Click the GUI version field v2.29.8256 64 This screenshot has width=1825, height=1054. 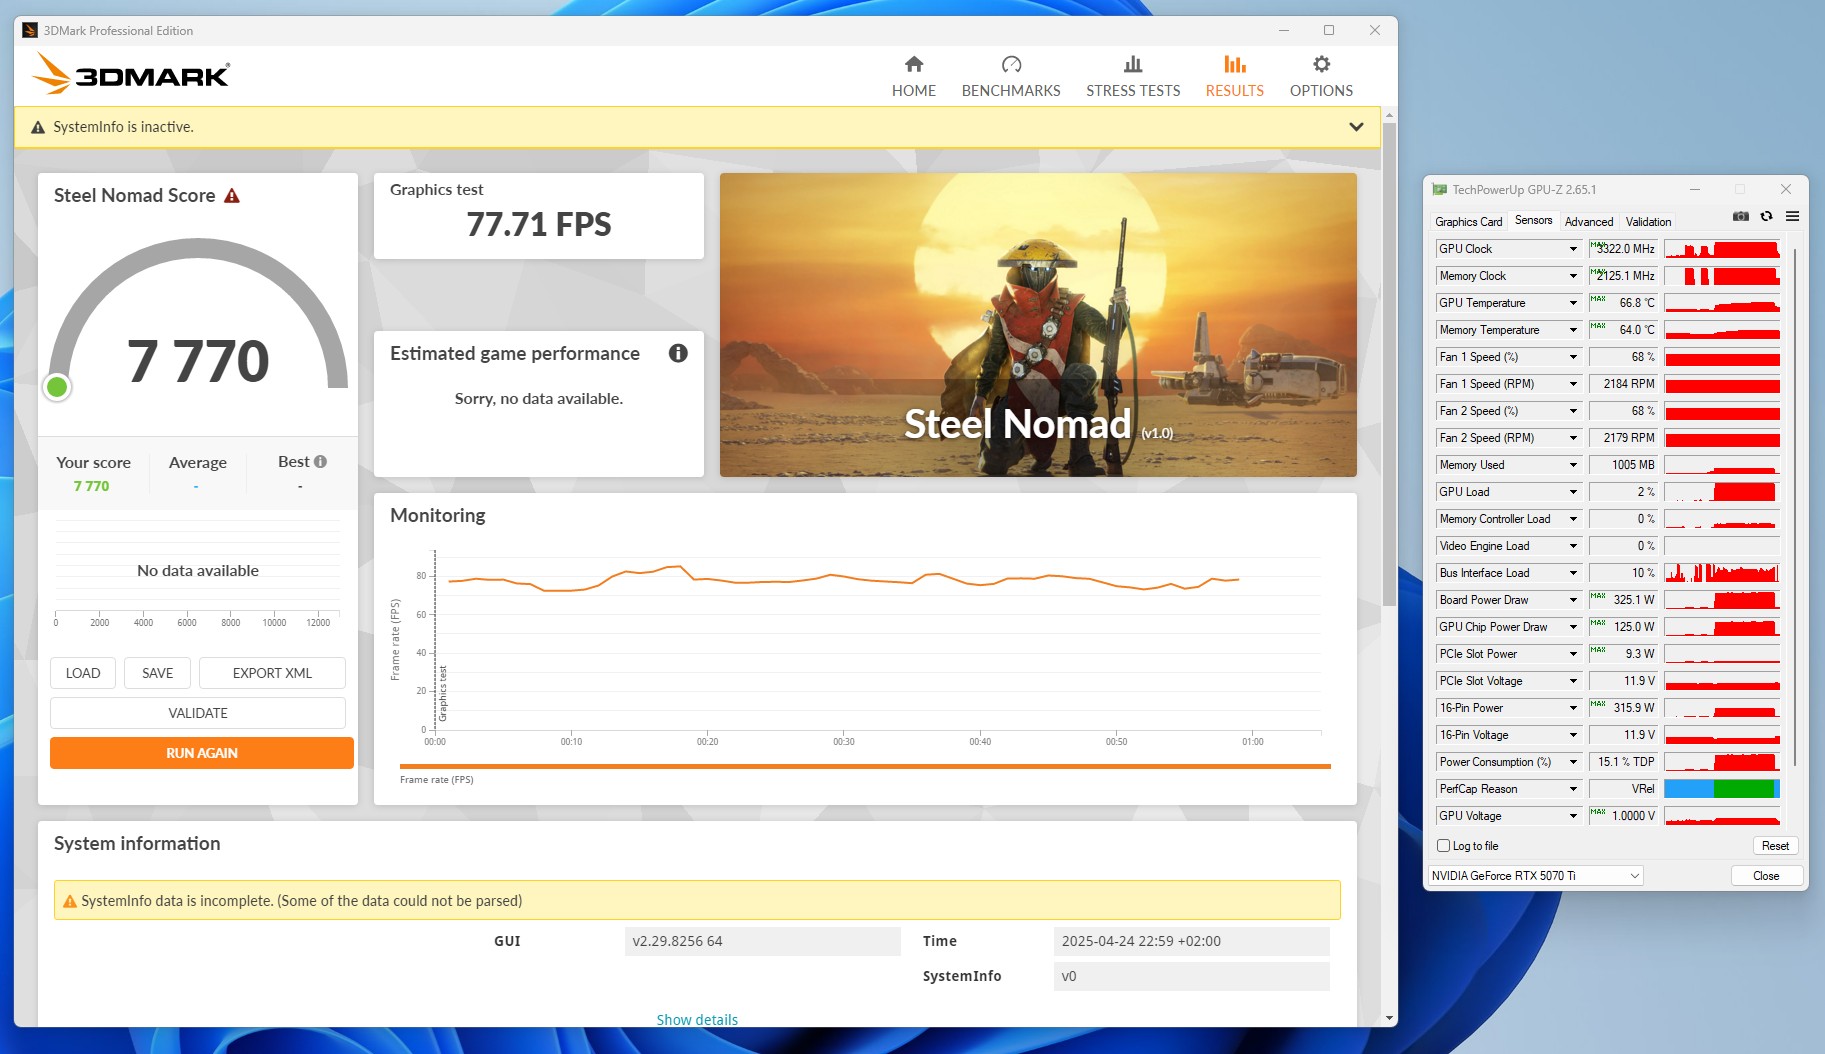pyautogui.click(x=763, y=941)
